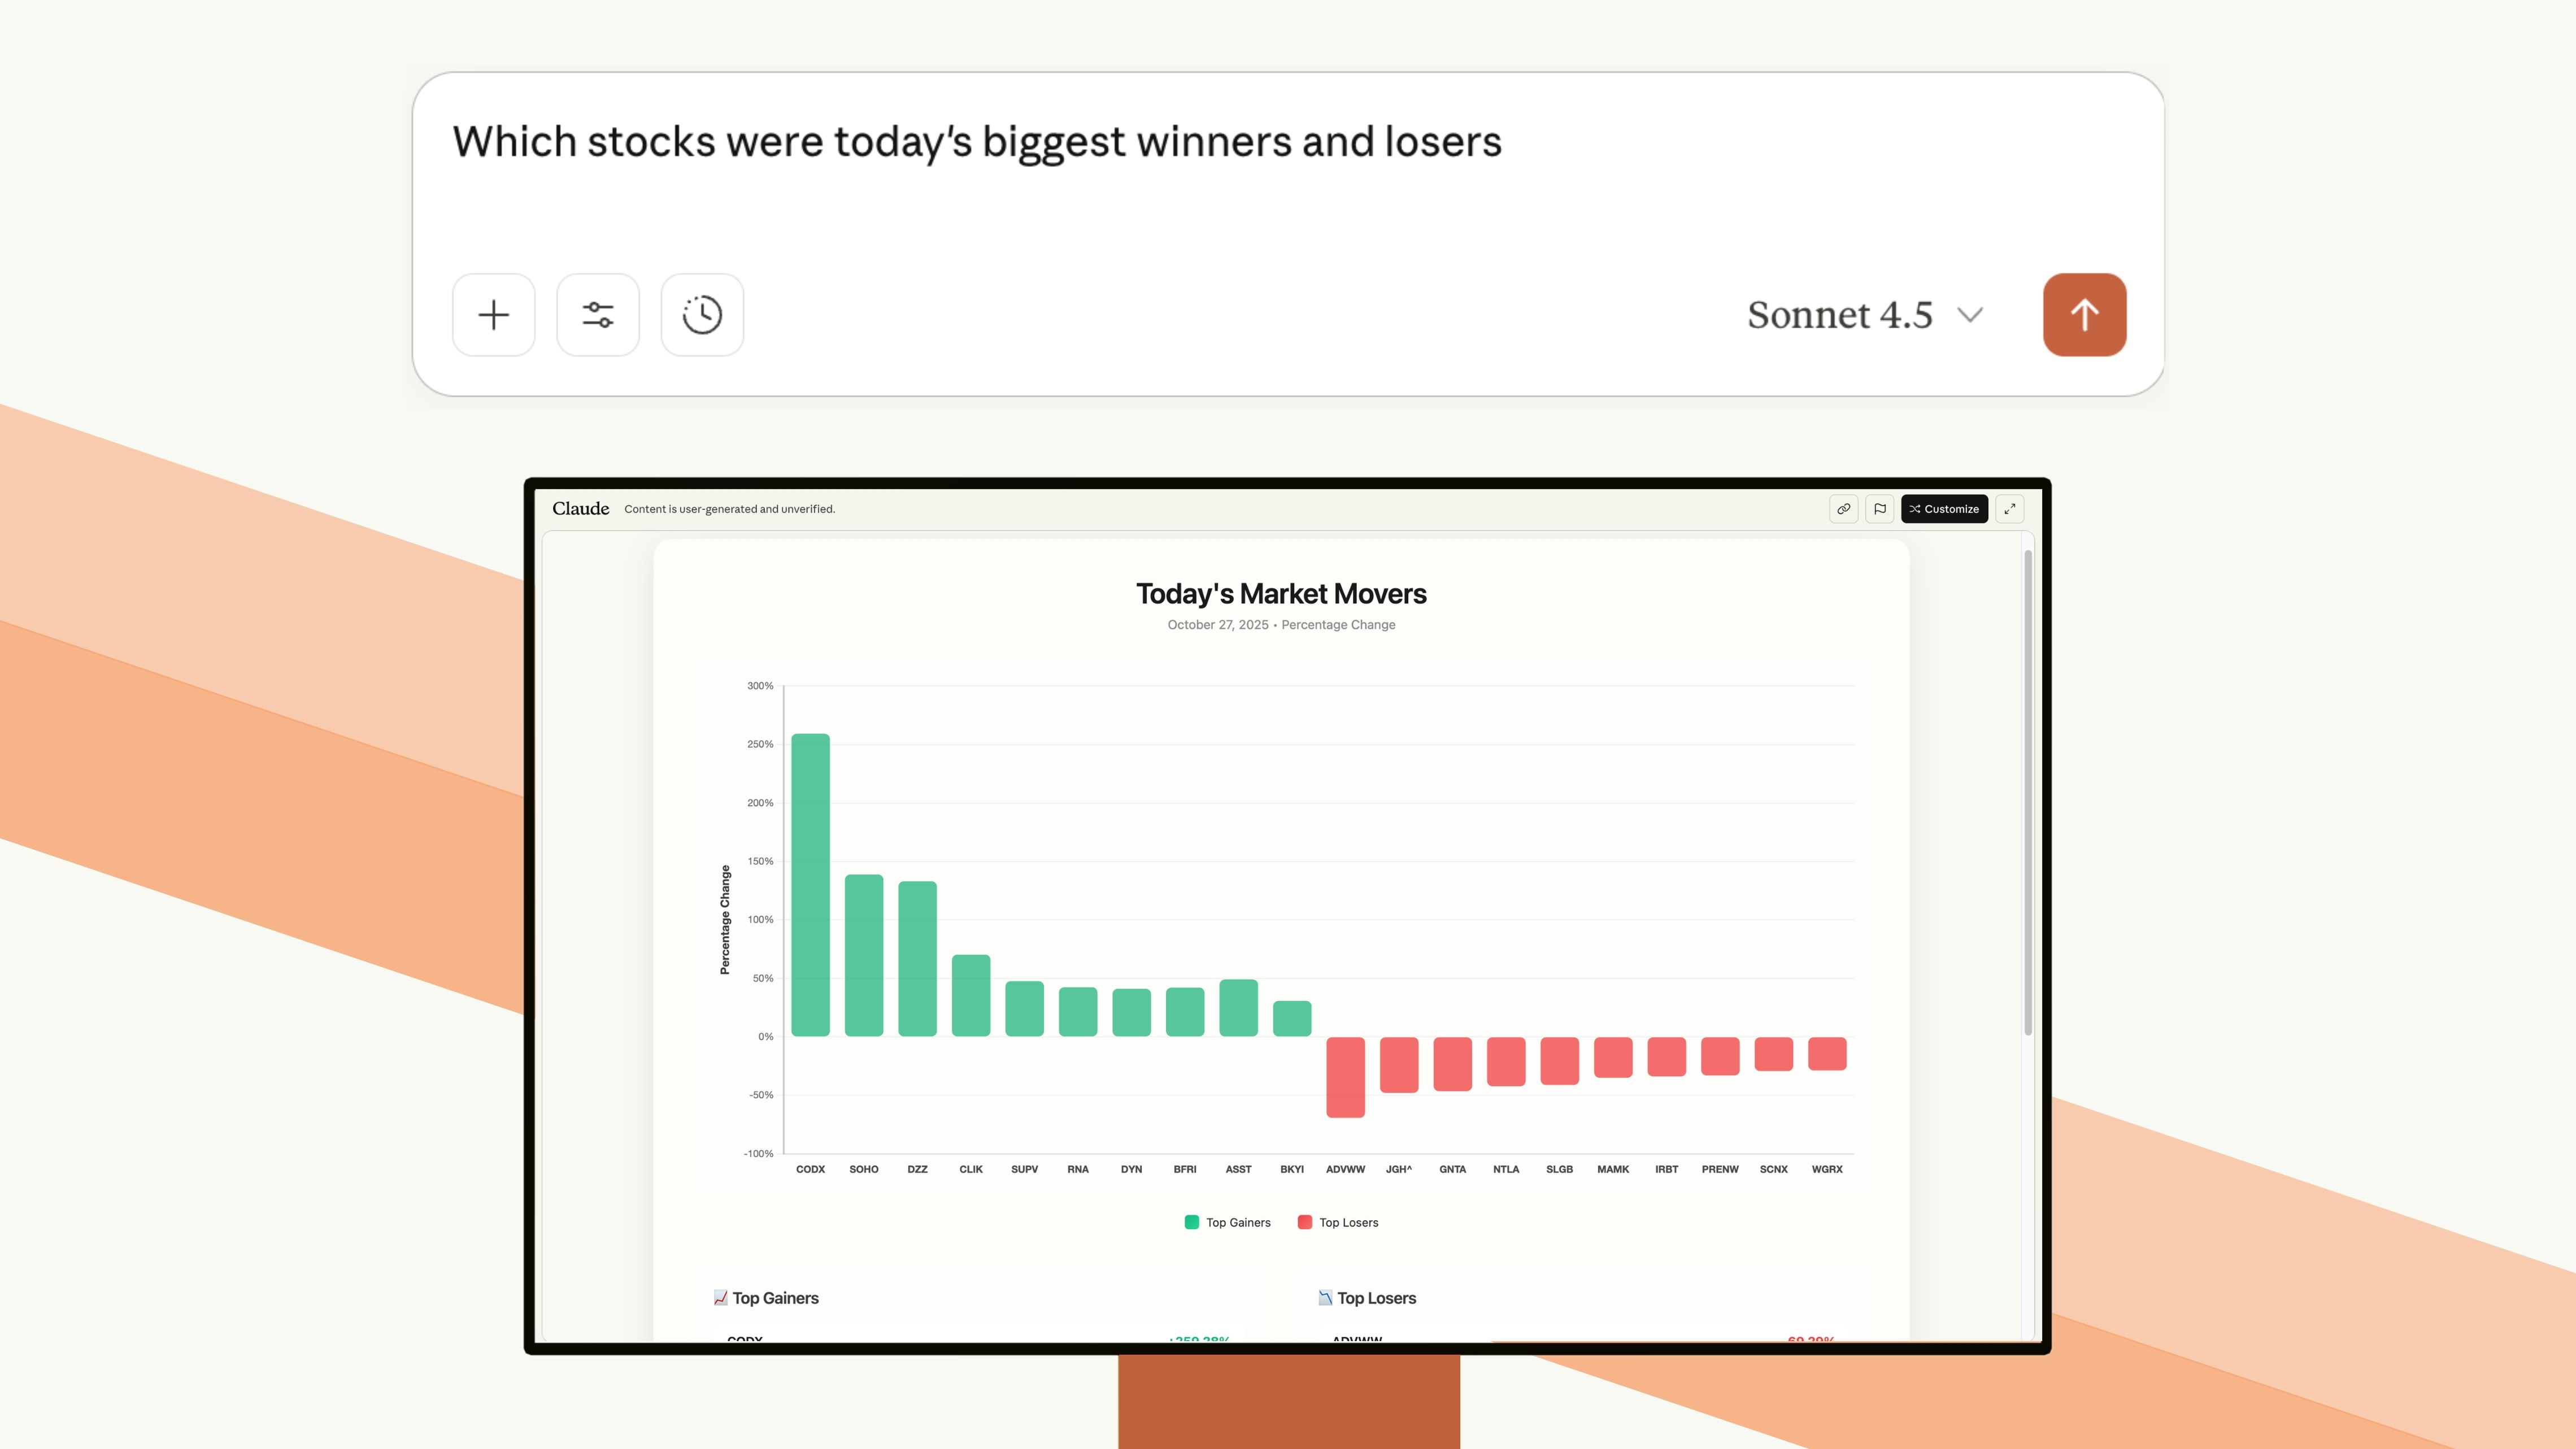Click the Top Gainers section heading

(x=775, y=1298)
